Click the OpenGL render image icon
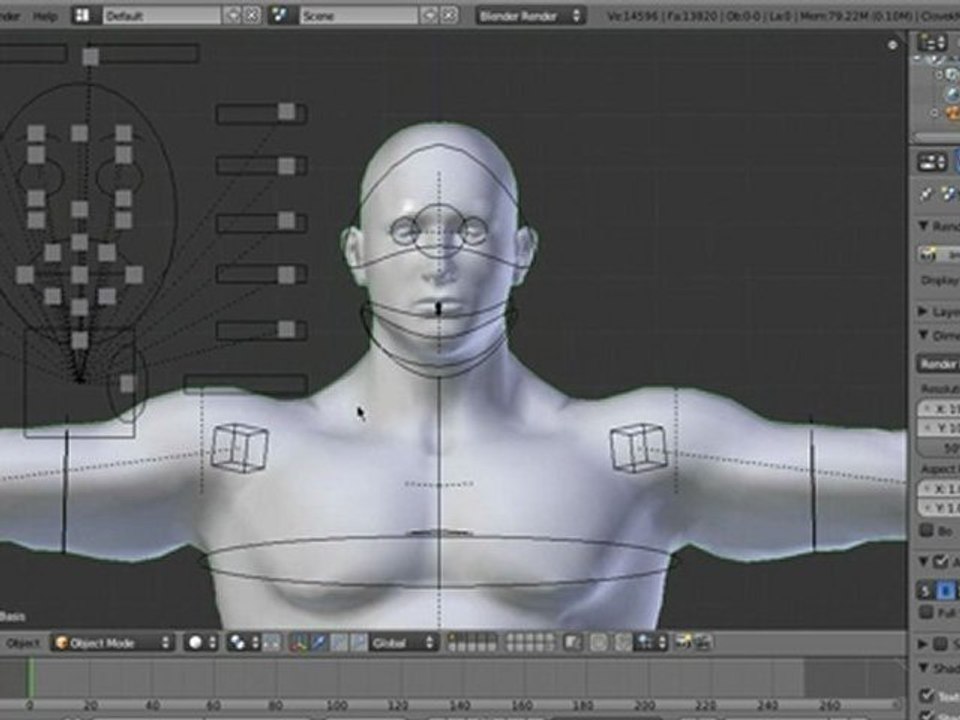Viewport: 960px width, 720px height. tap(683, 642)
